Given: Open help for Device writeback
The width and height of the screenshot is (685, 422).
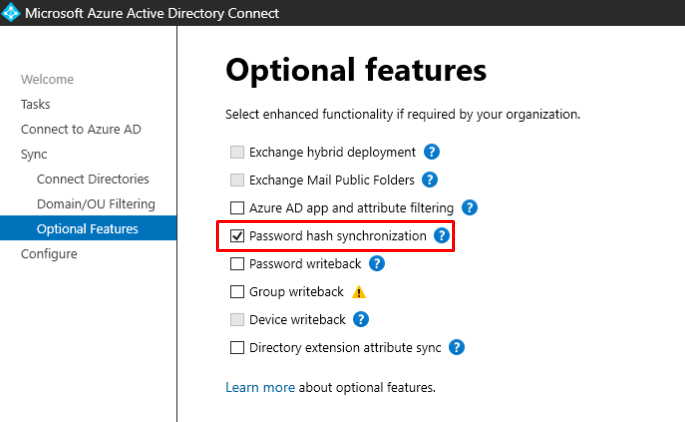Looking at the screenshot, I should [x=361, y=320].
